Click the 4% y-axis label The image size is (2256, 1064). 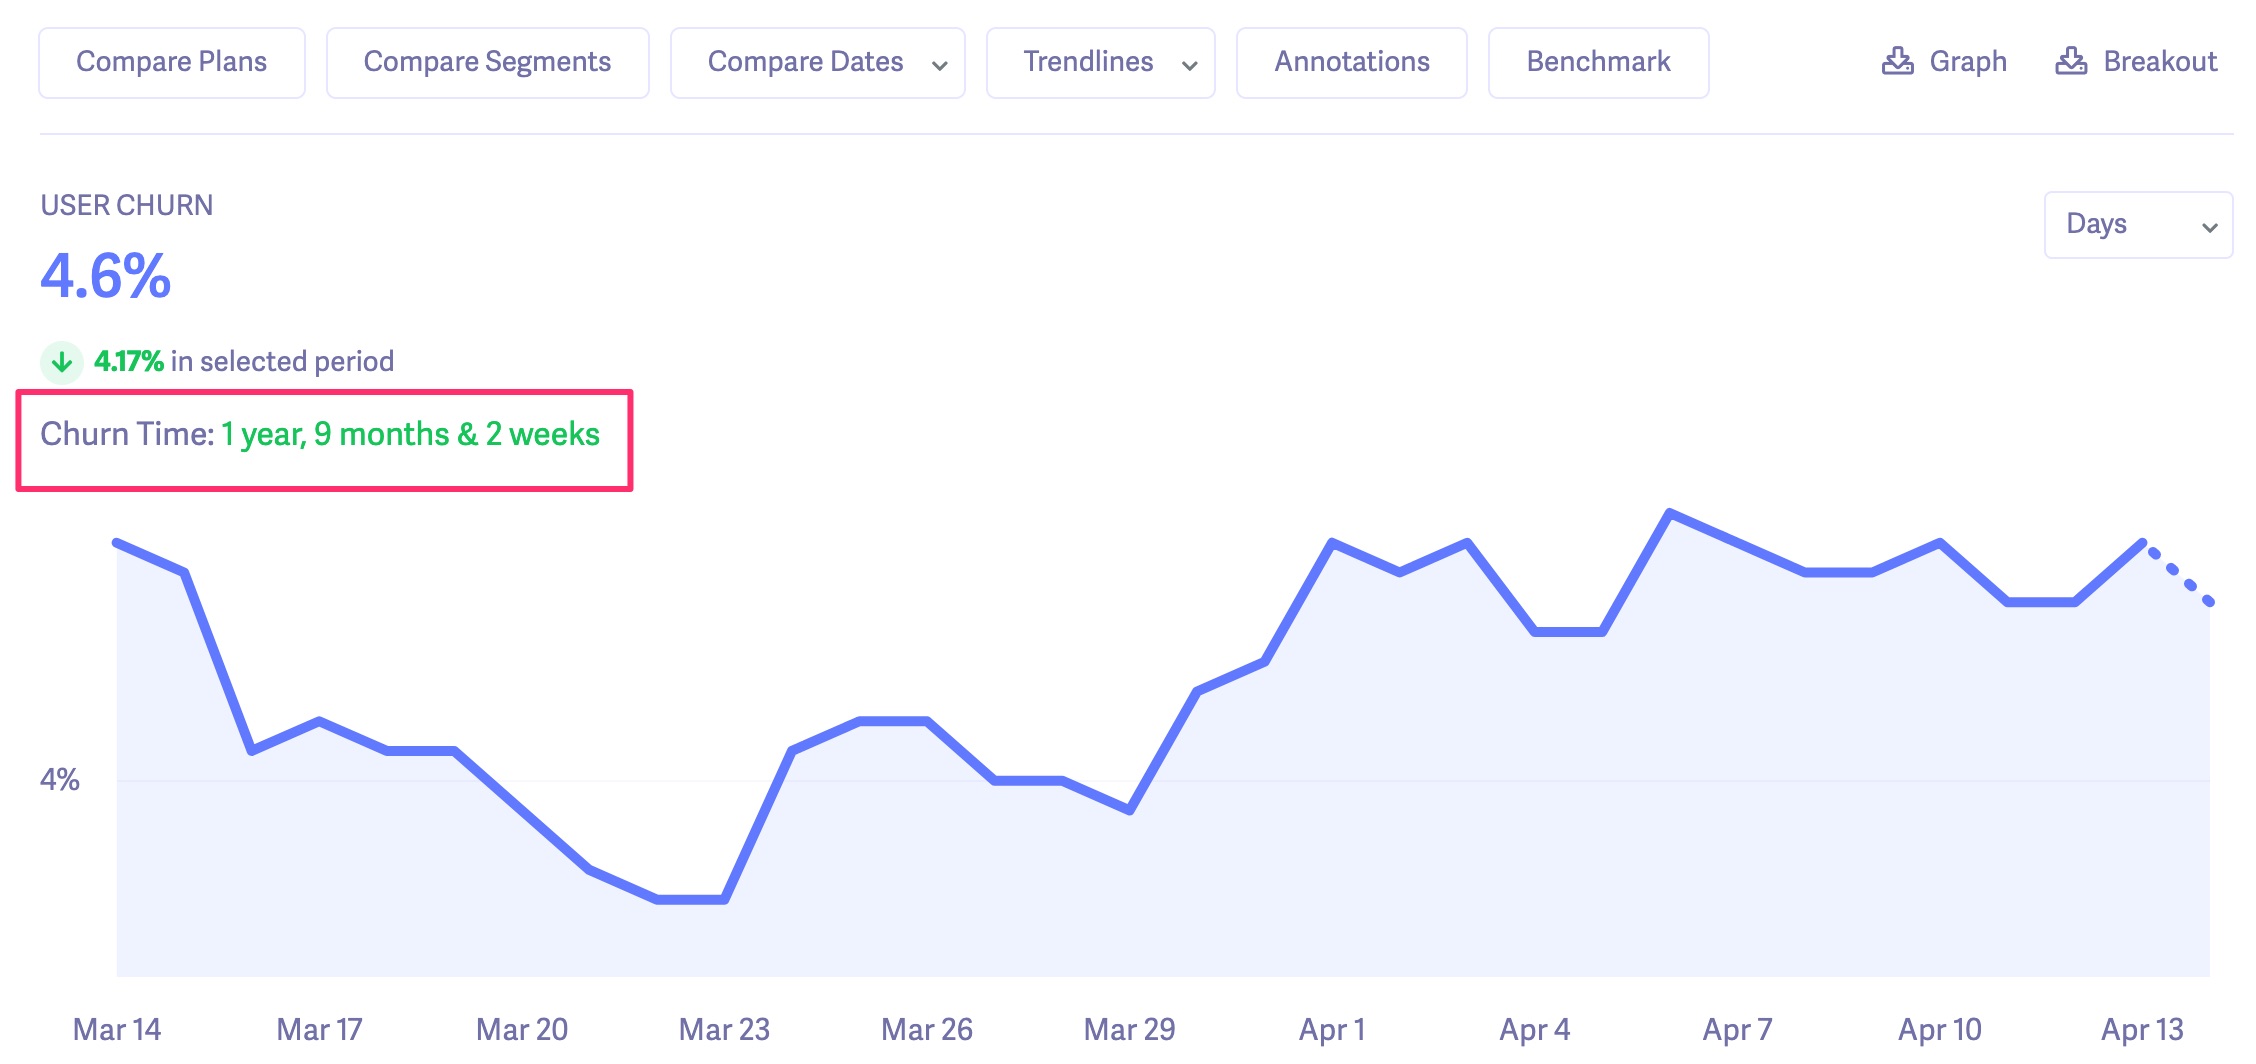tap(60, 780)
